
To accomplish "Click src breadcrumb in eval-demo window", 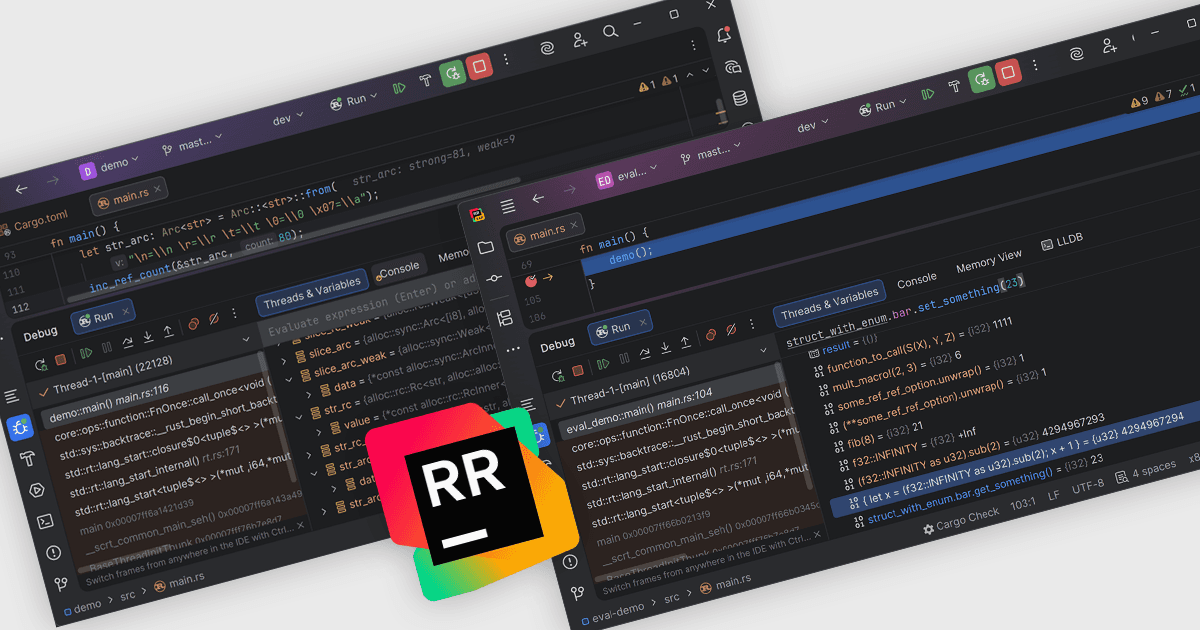I will tap(672, 599).
